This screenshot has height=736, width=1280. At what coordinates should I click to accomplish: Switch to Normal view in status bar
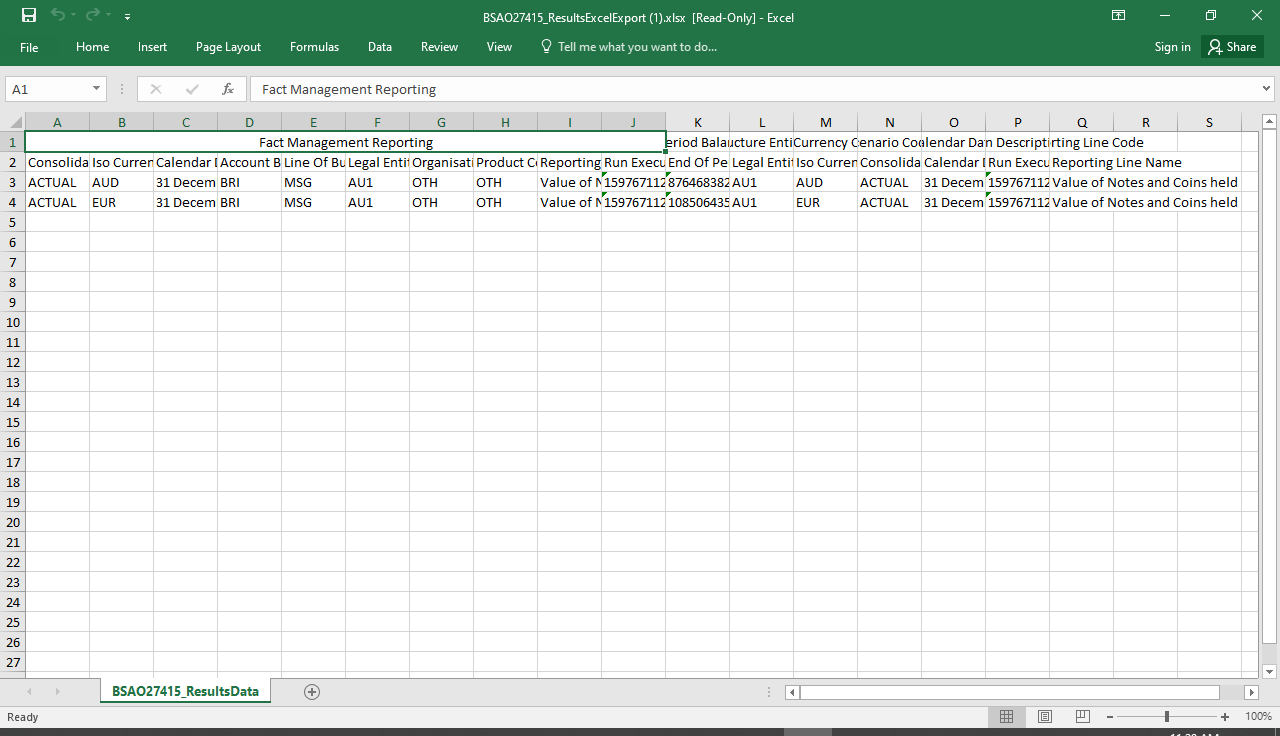pyautogui.click(x=1006, y=716)
